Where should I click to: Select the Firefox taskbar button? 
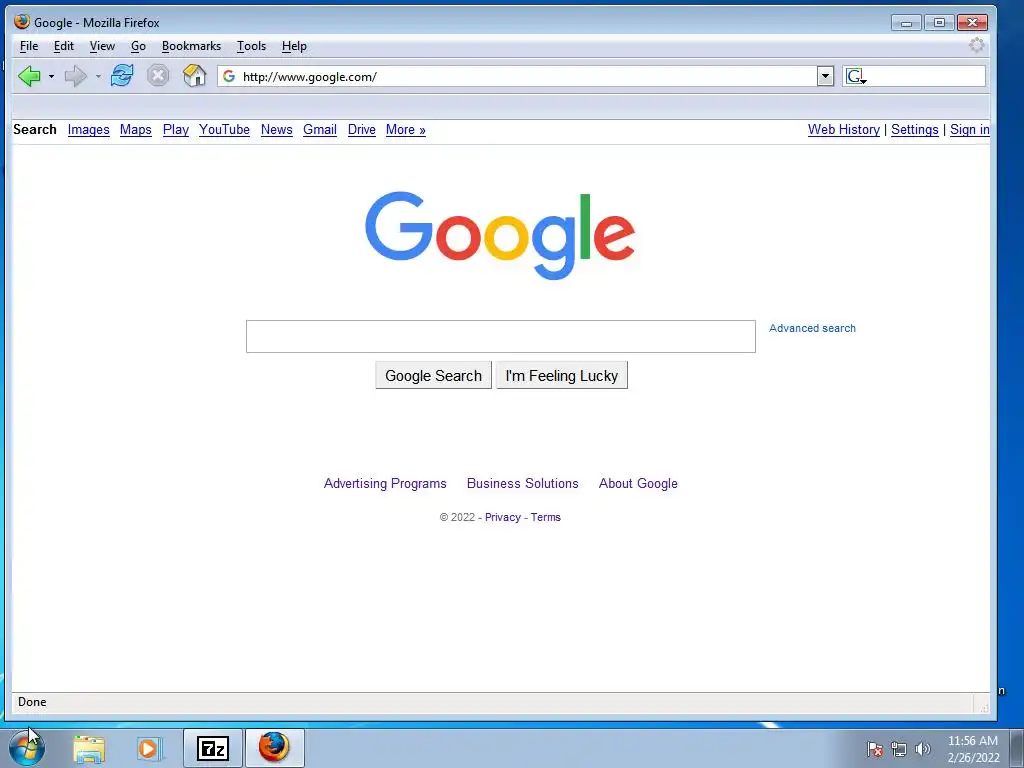pos(274,748)
